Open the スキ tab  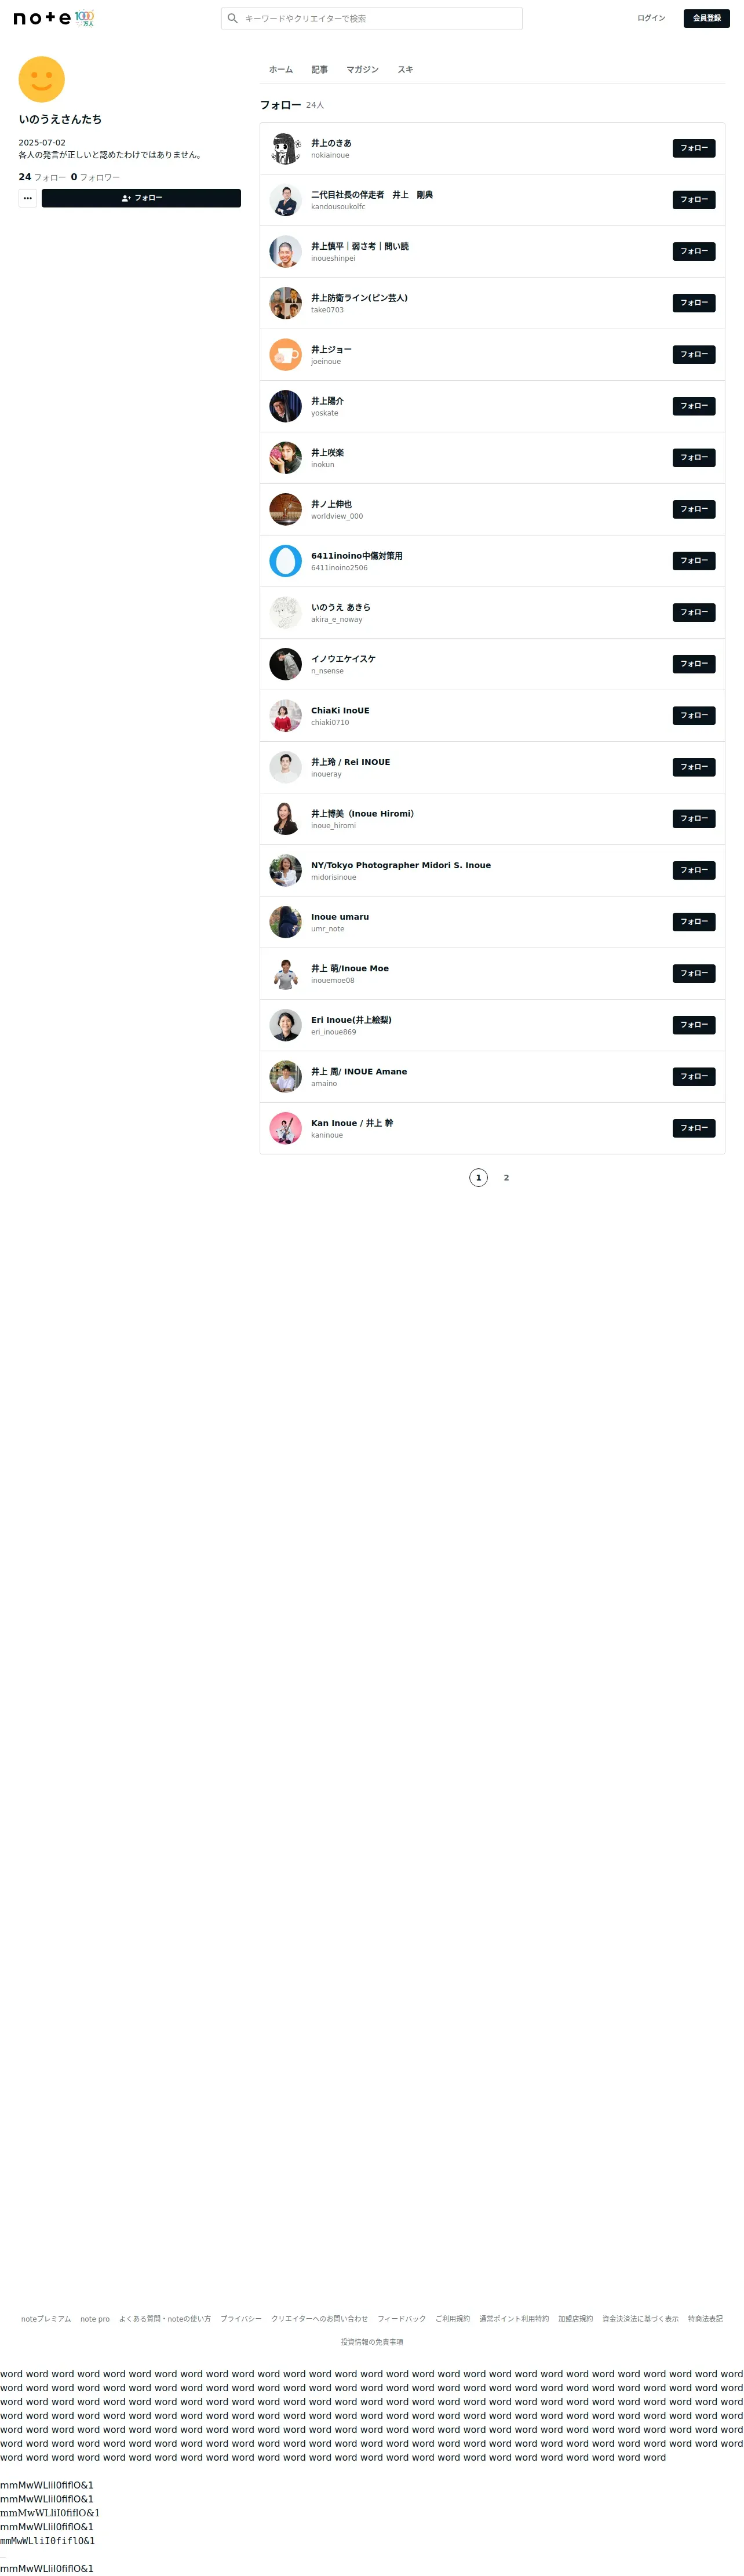point(405,70)
